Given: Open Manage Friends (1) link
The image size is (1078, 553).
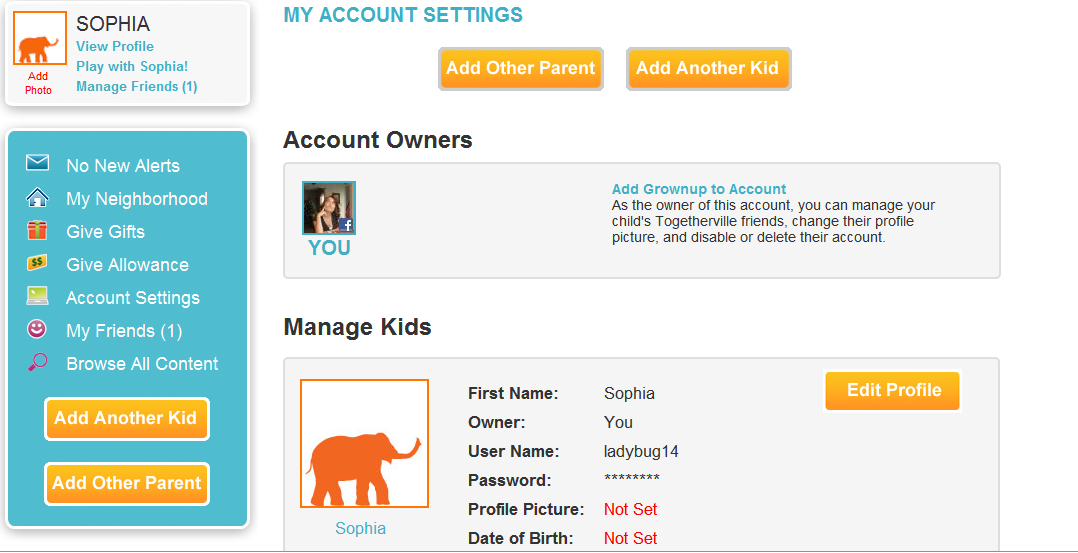Looking at the screenshot, I should (137, 86).
